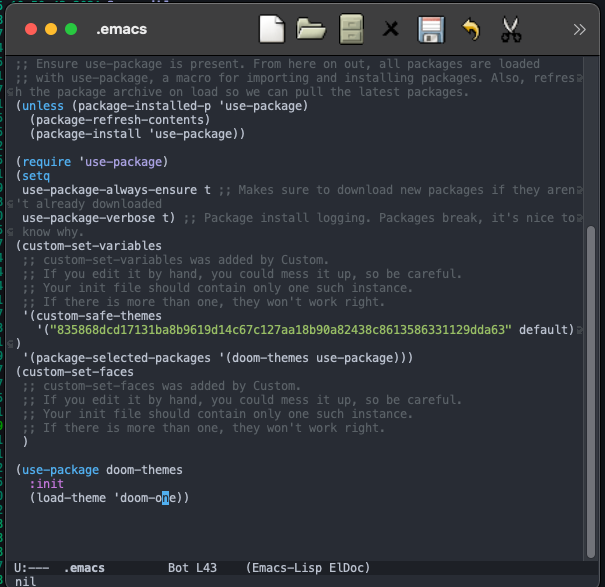Expand the toolbar overflow chevron
Screen dimensions: 605x587
(x=578, y=29)
